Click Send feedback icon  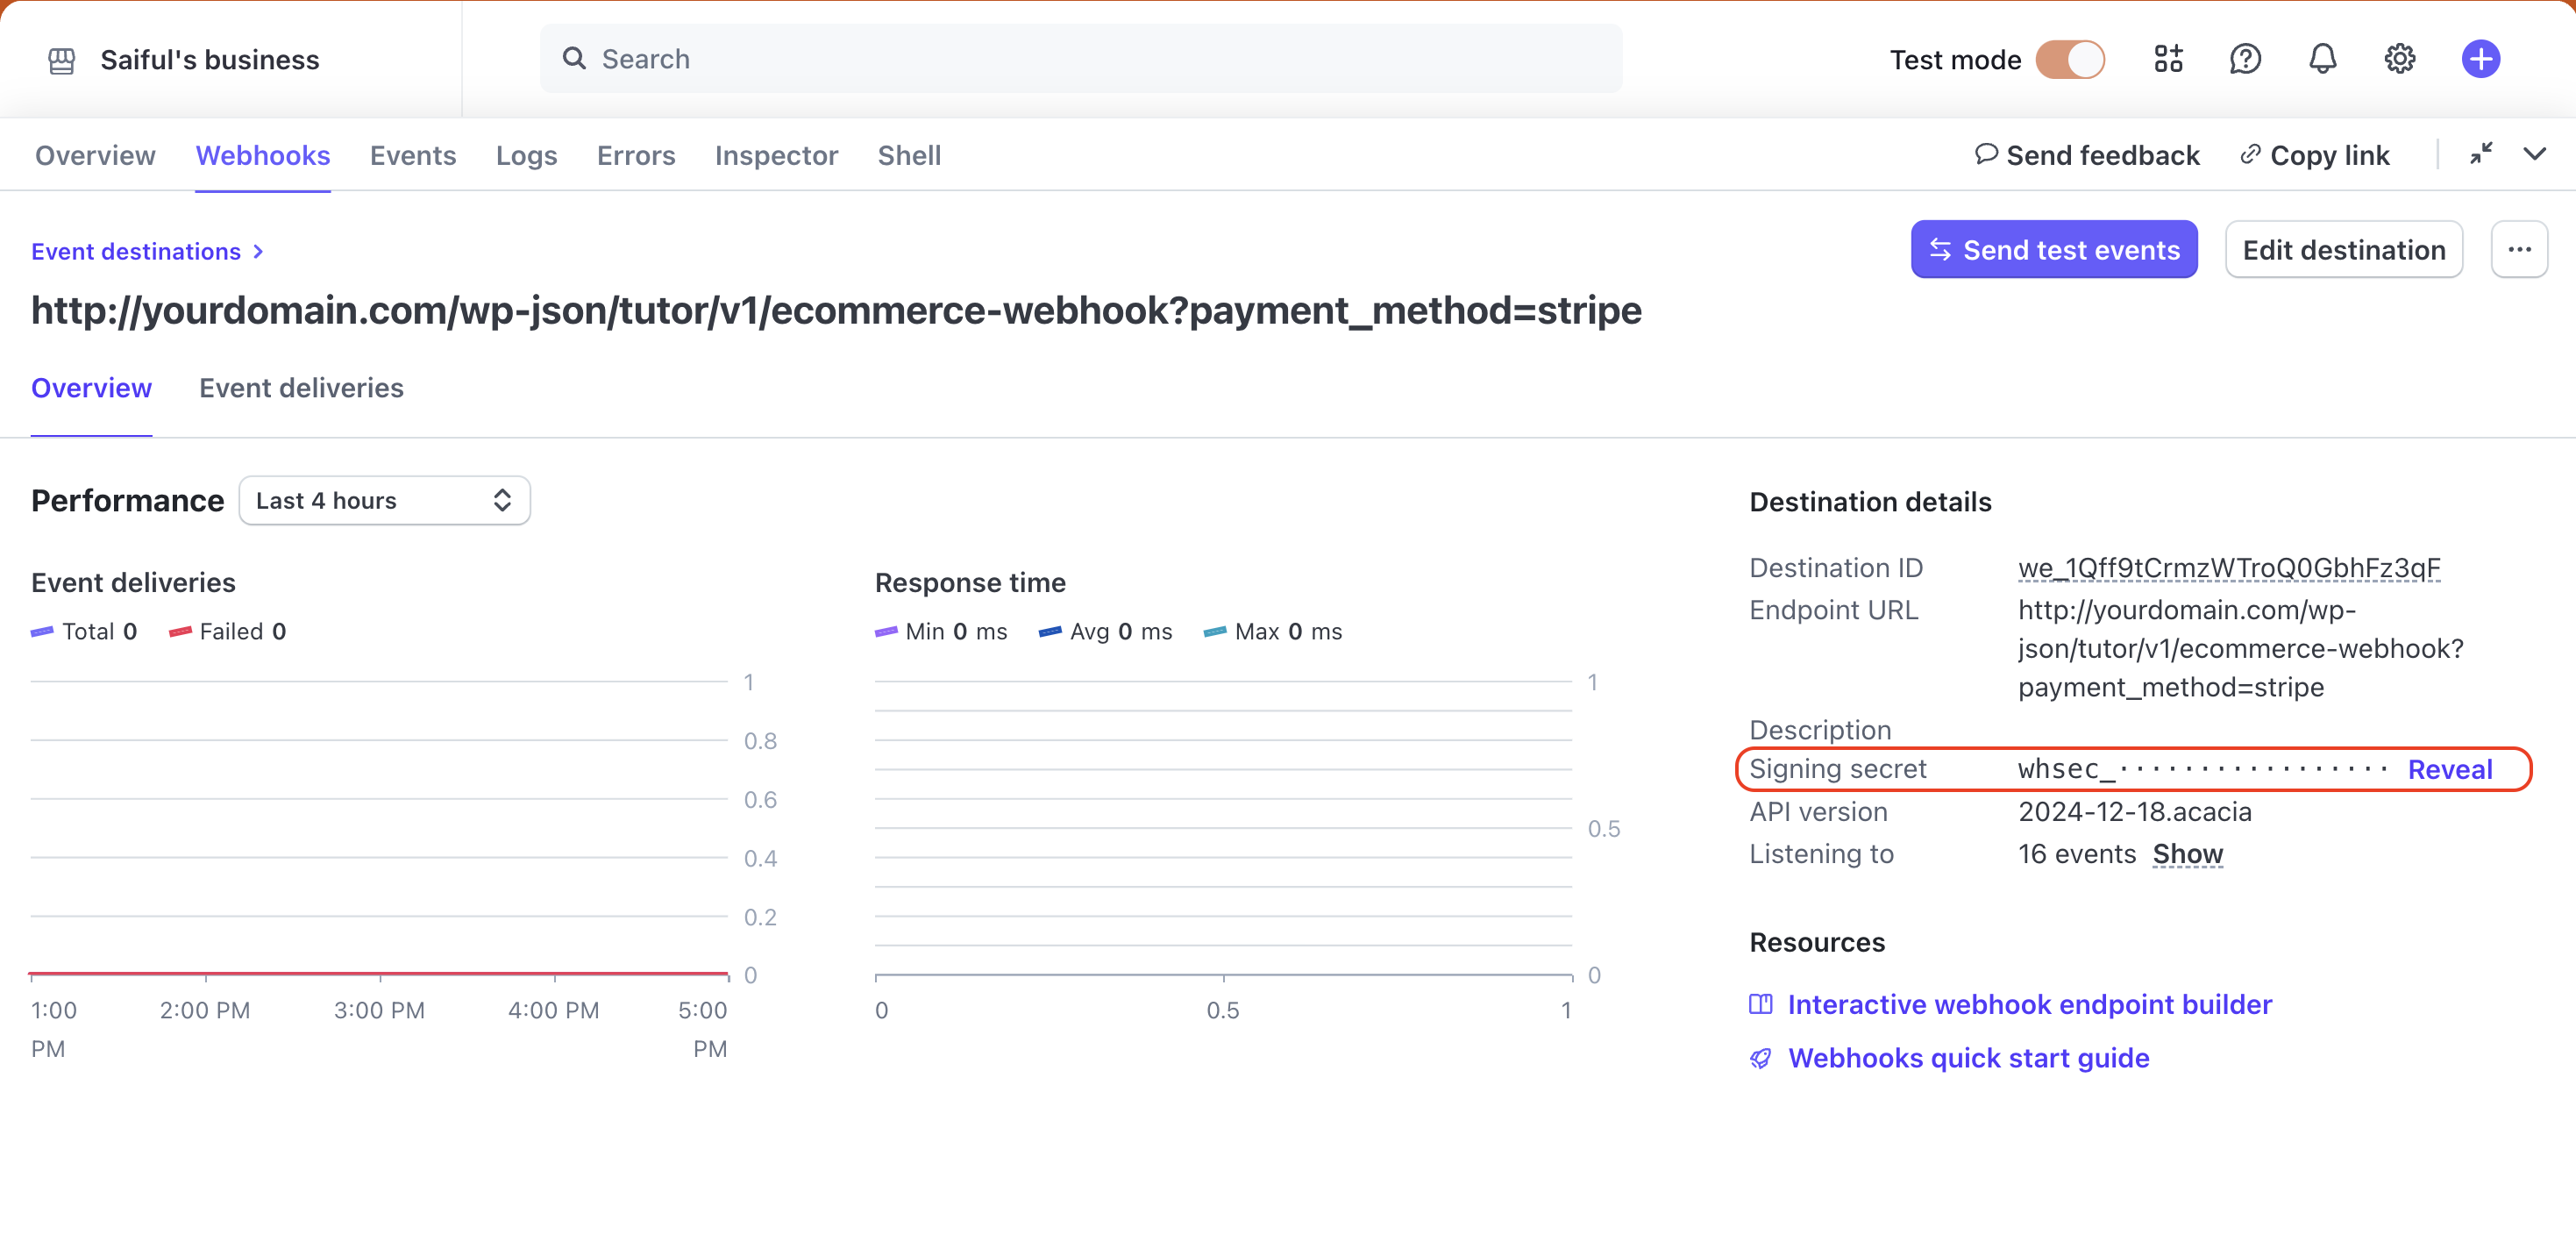pos(1982,154)
